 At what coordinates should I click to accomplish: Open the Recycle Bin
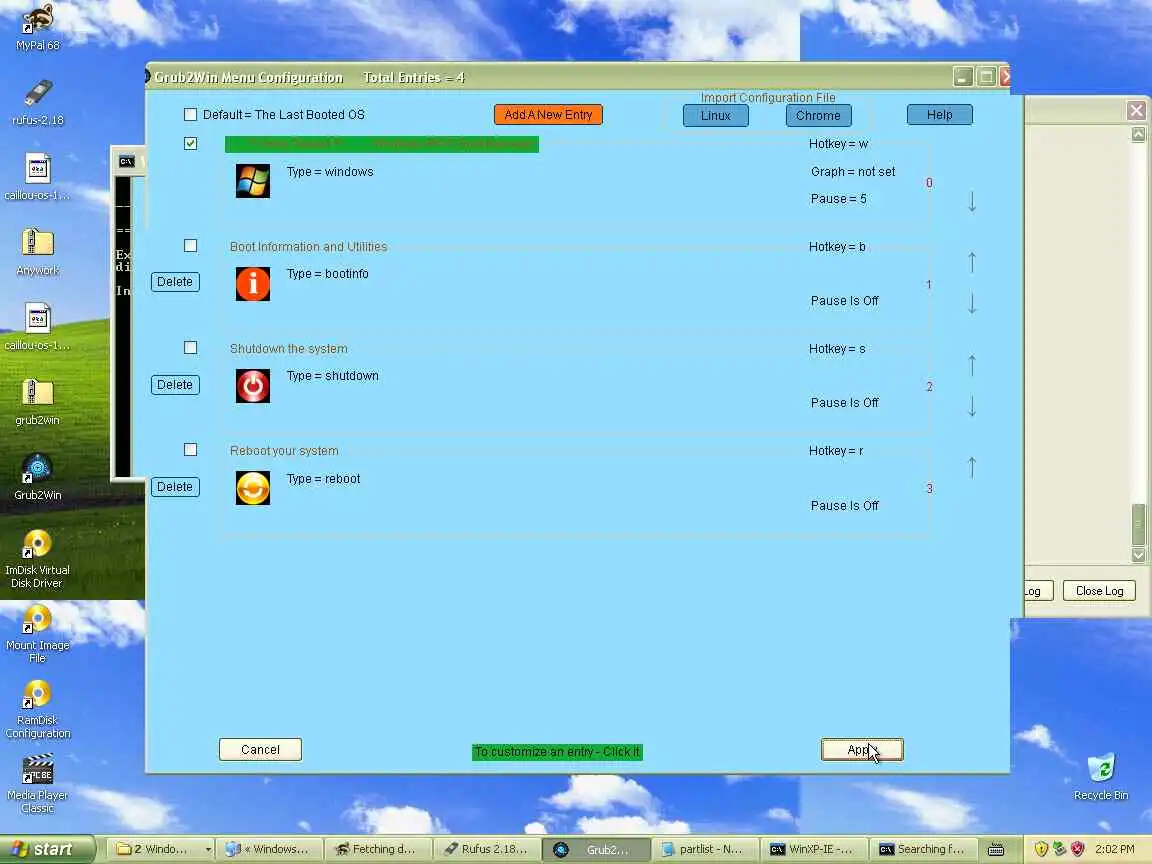1101,777
